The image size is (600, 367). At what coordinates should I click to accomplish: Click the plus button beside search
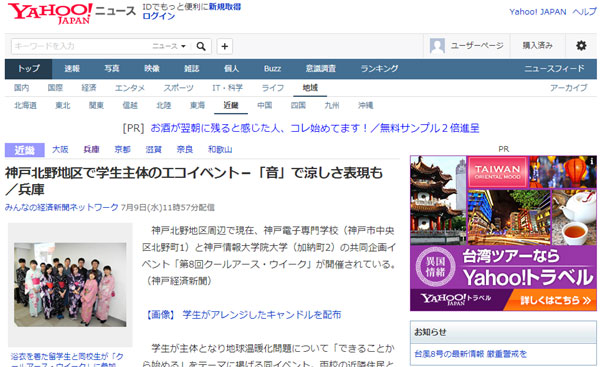click(x=225, y=46)
